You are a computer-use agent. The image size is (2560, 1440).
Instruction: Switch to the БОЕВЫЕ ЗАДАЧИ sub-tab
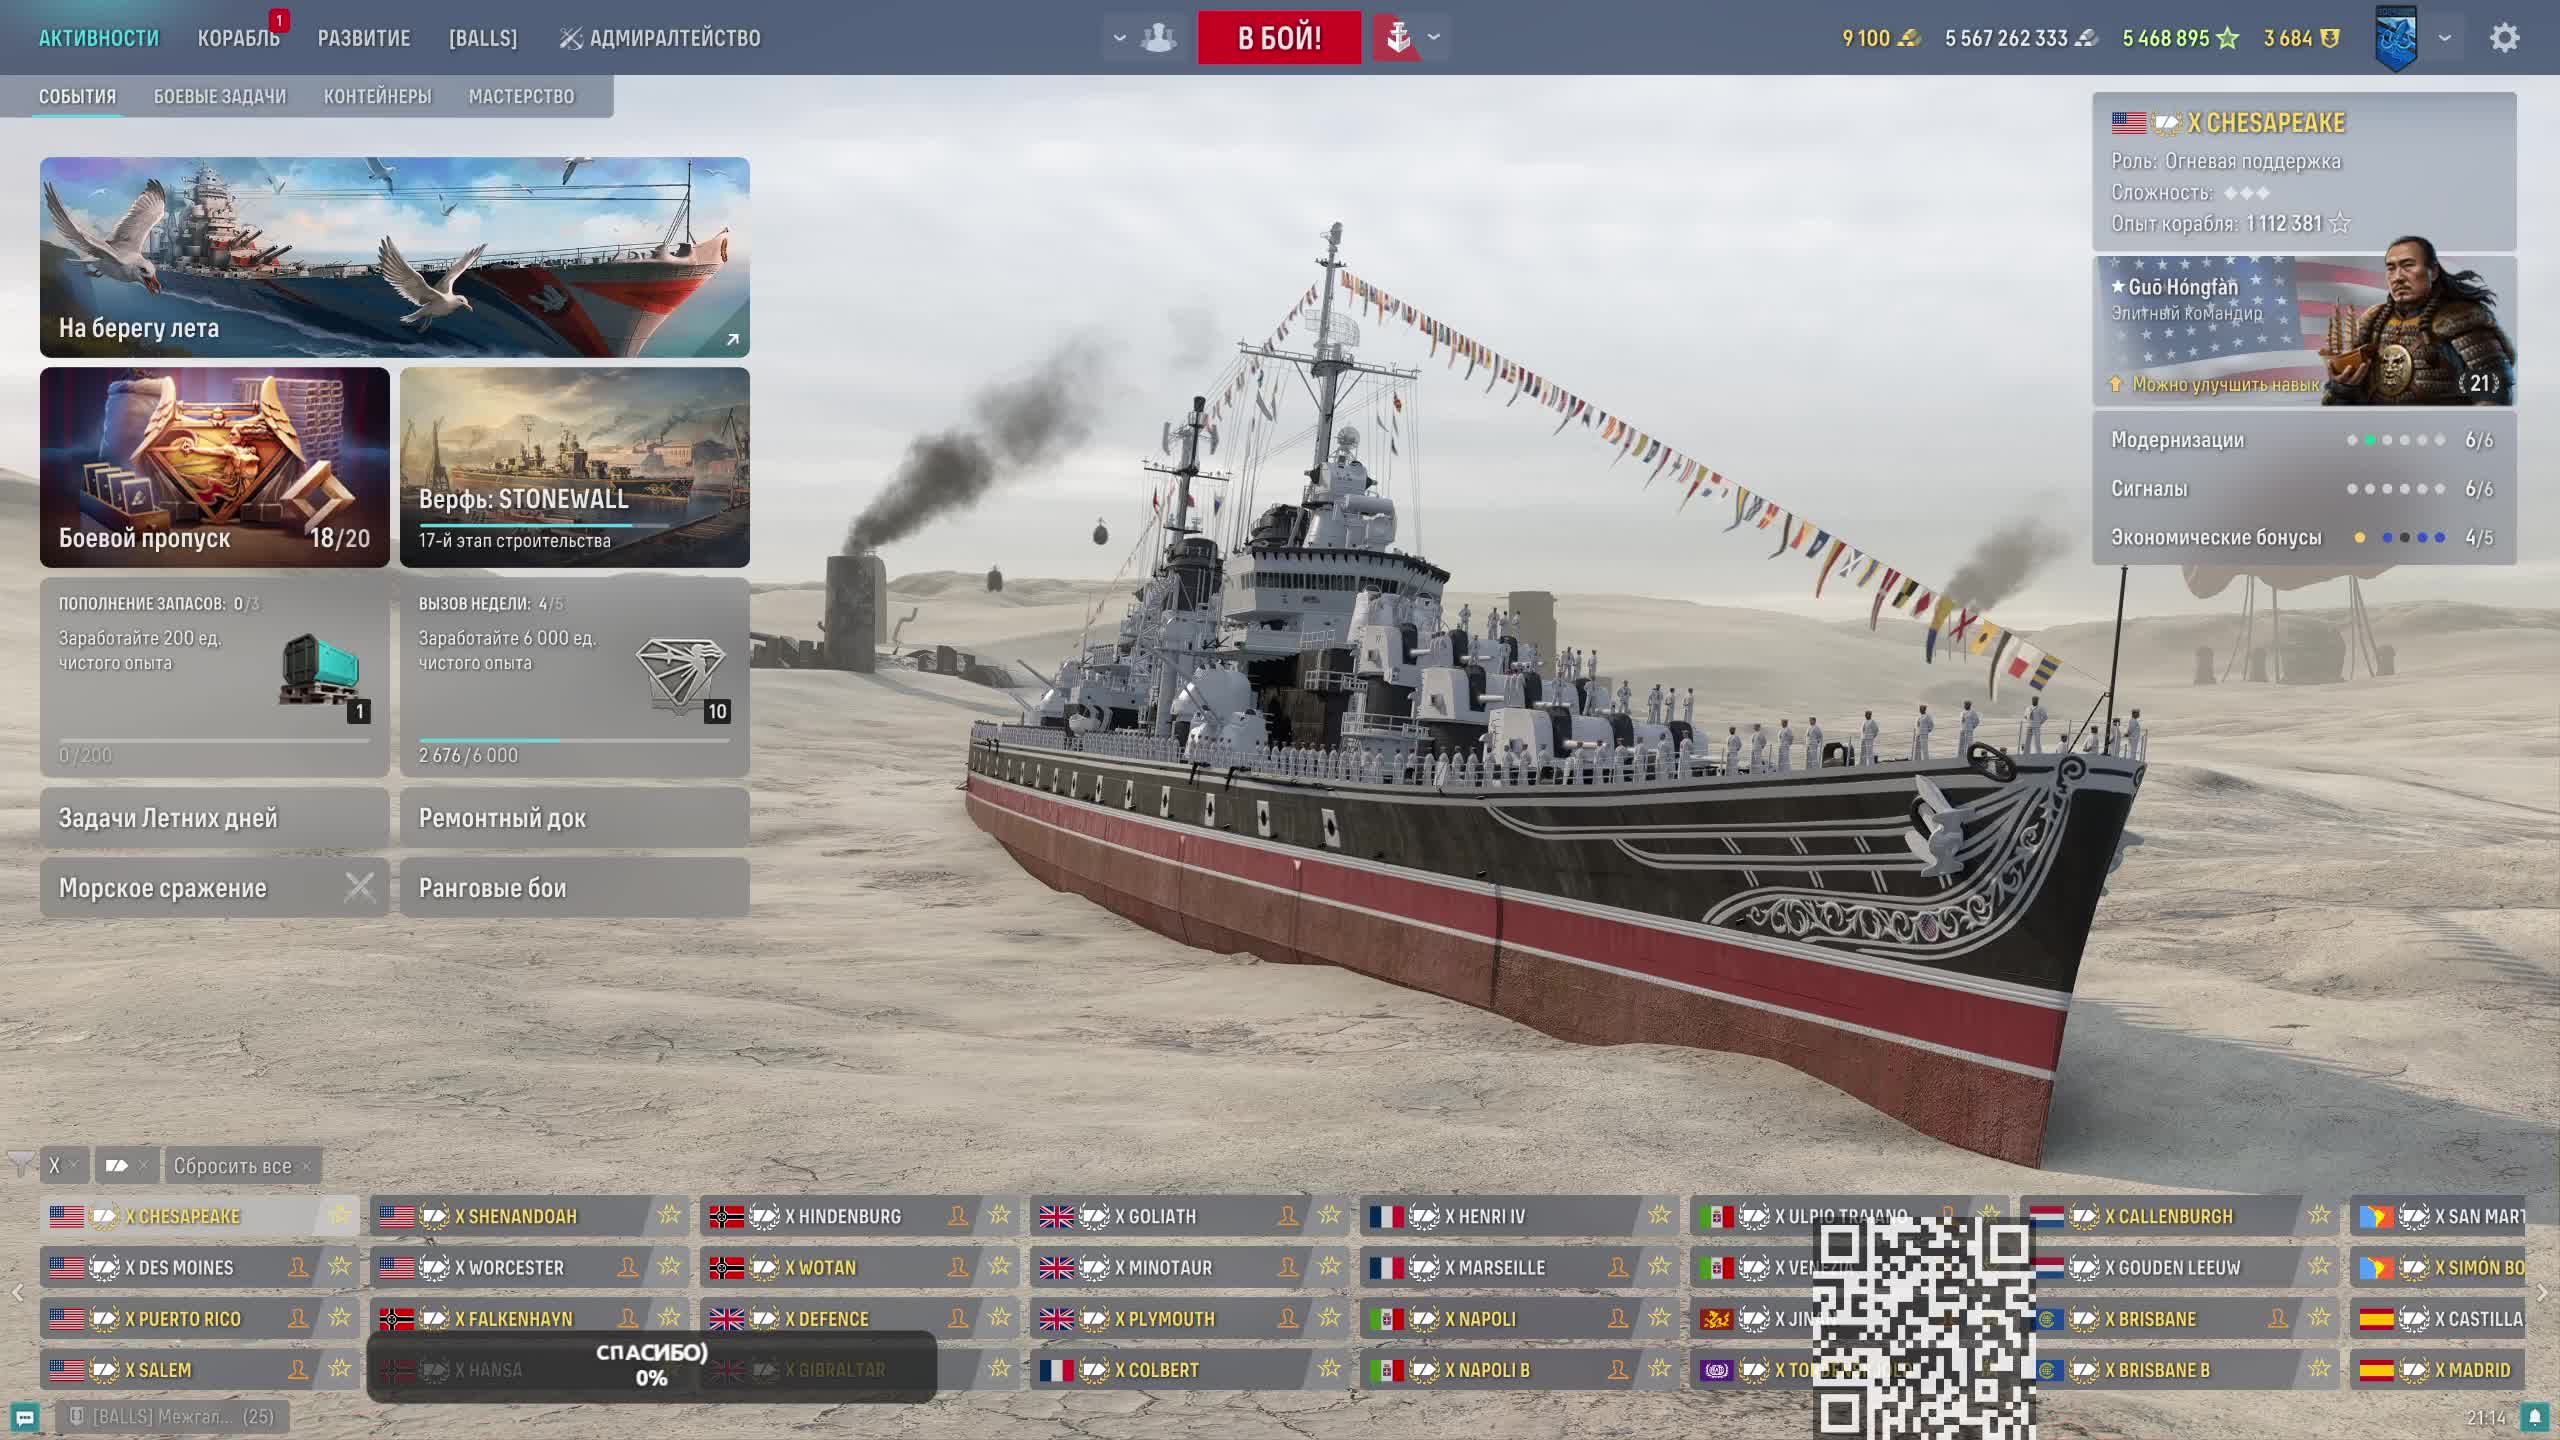click(220, 97)
